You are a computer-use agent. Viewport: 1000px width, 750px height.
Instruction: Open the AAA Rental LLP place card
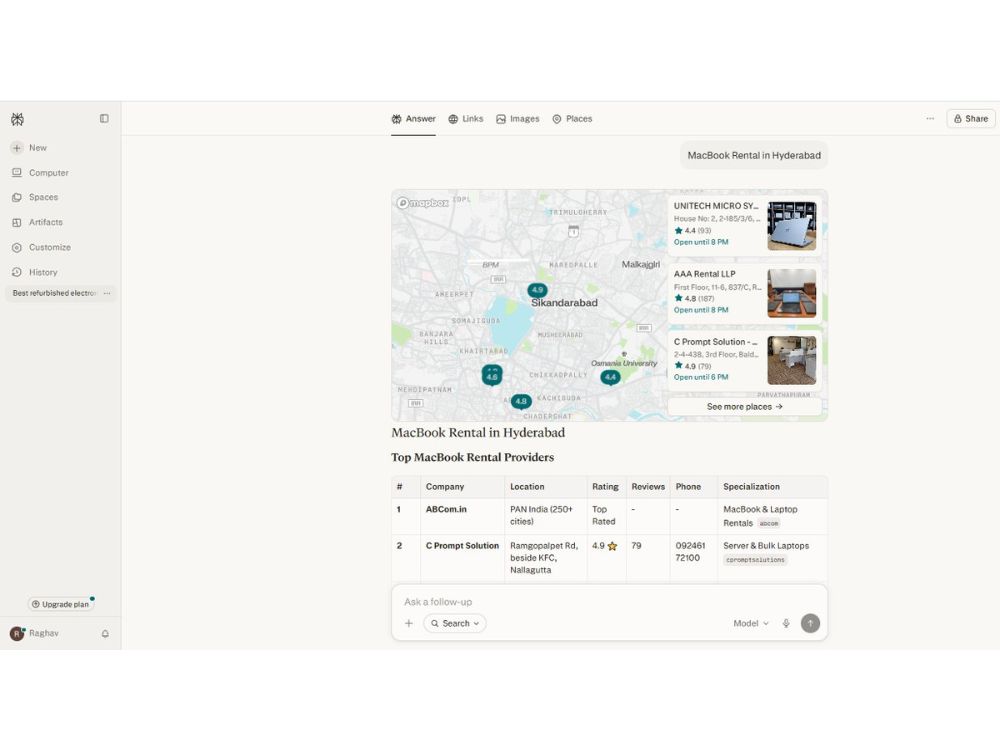click(744, 292)
